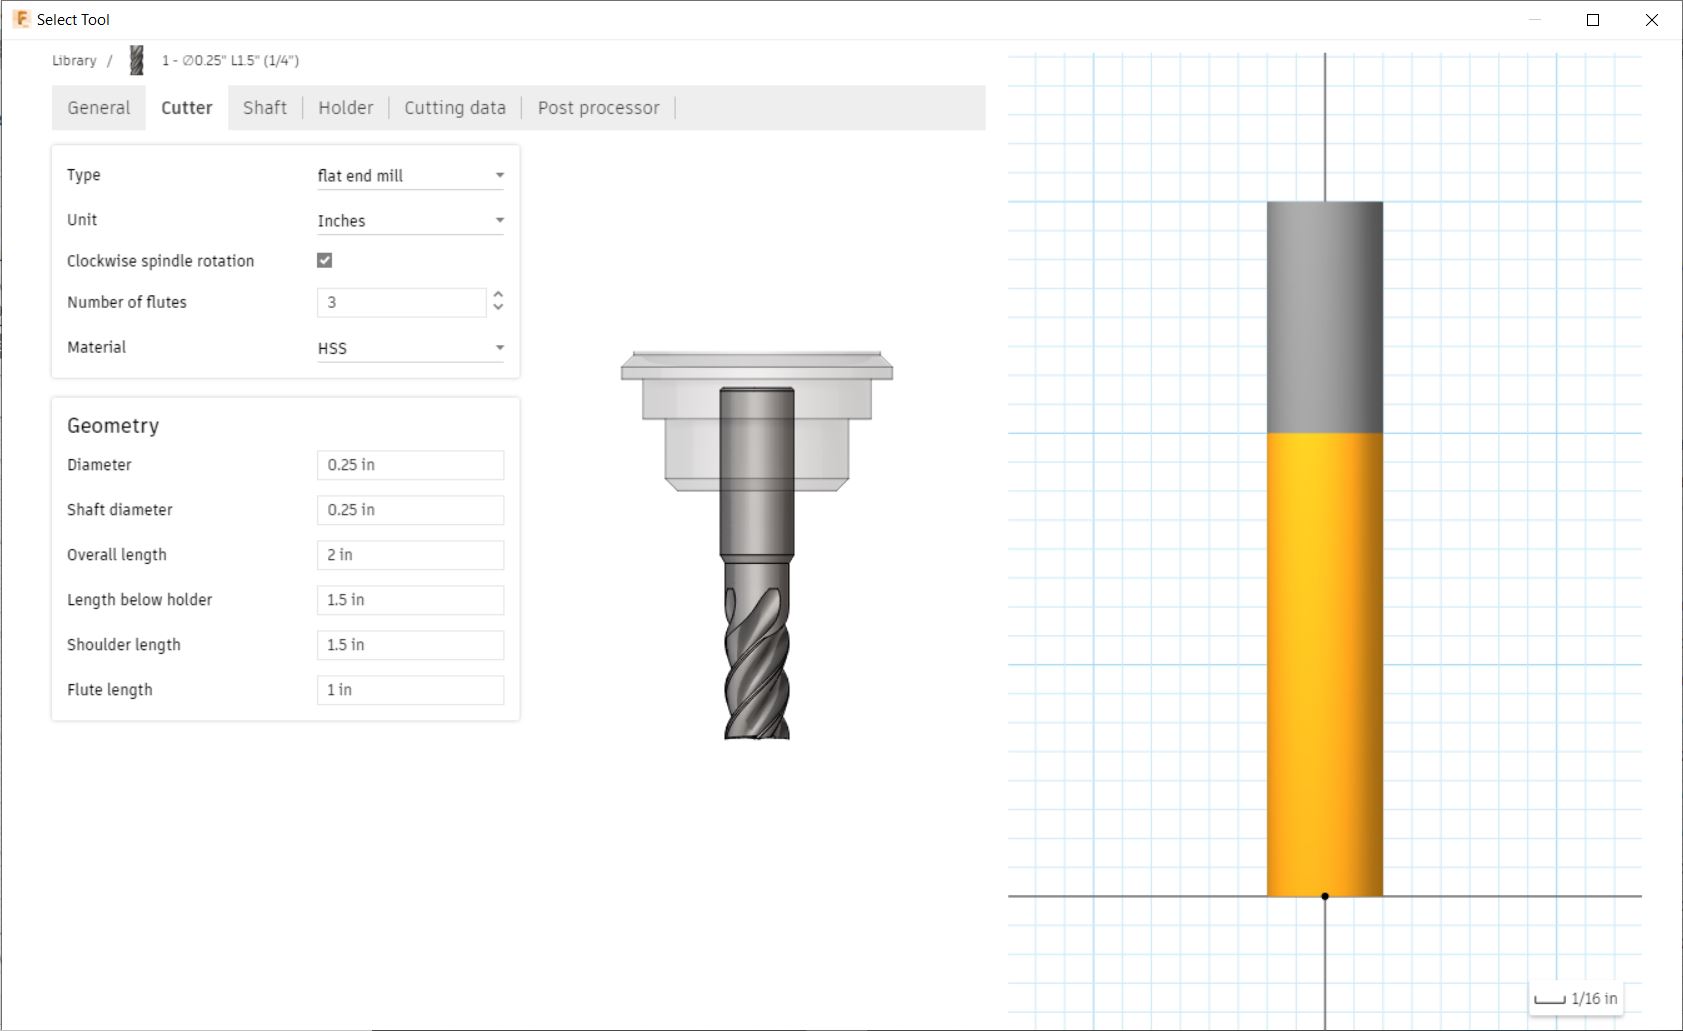Click the Overall length field

tap(410, 555)
